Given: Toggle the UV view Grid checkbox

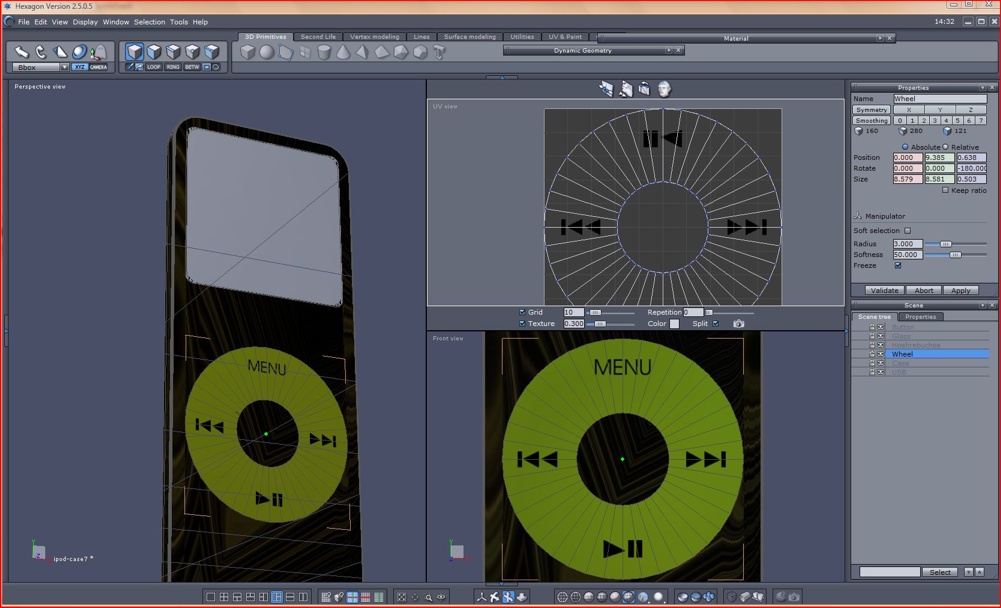Looking at the screenshot, I should 522,312.
